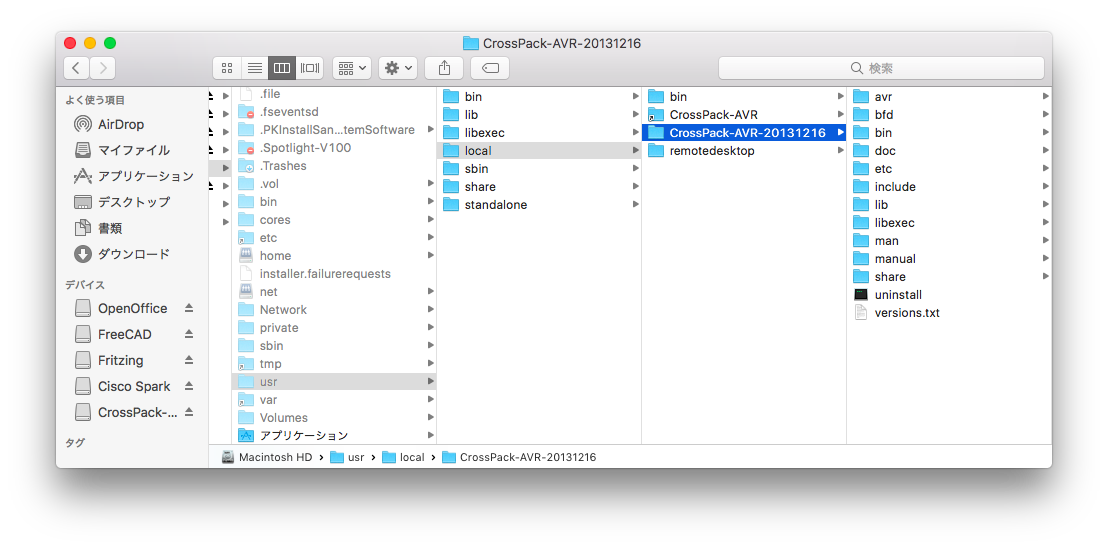1108x548 pixels.
Task: Select the tmp alias folder
Action: pos(334,364)
